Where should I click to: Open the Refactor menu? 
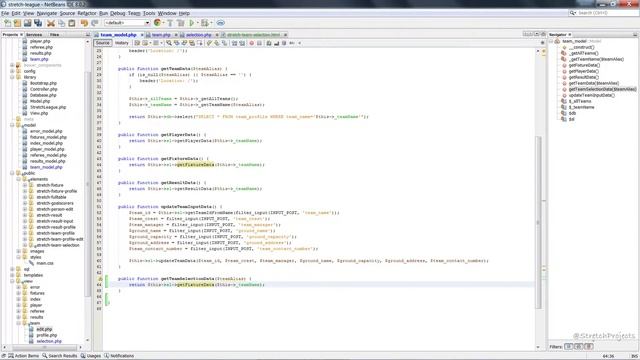pos(87,13)
